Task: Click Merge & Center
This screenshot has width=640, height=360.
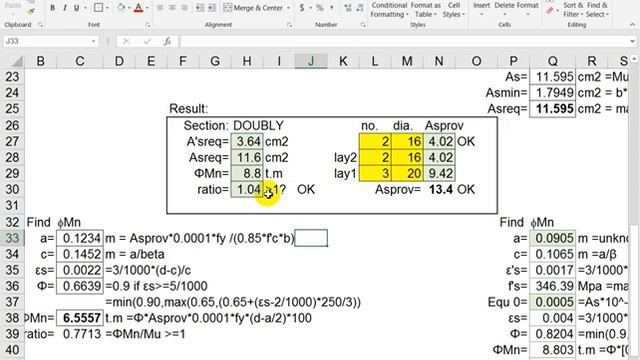Action: [253, 8]
